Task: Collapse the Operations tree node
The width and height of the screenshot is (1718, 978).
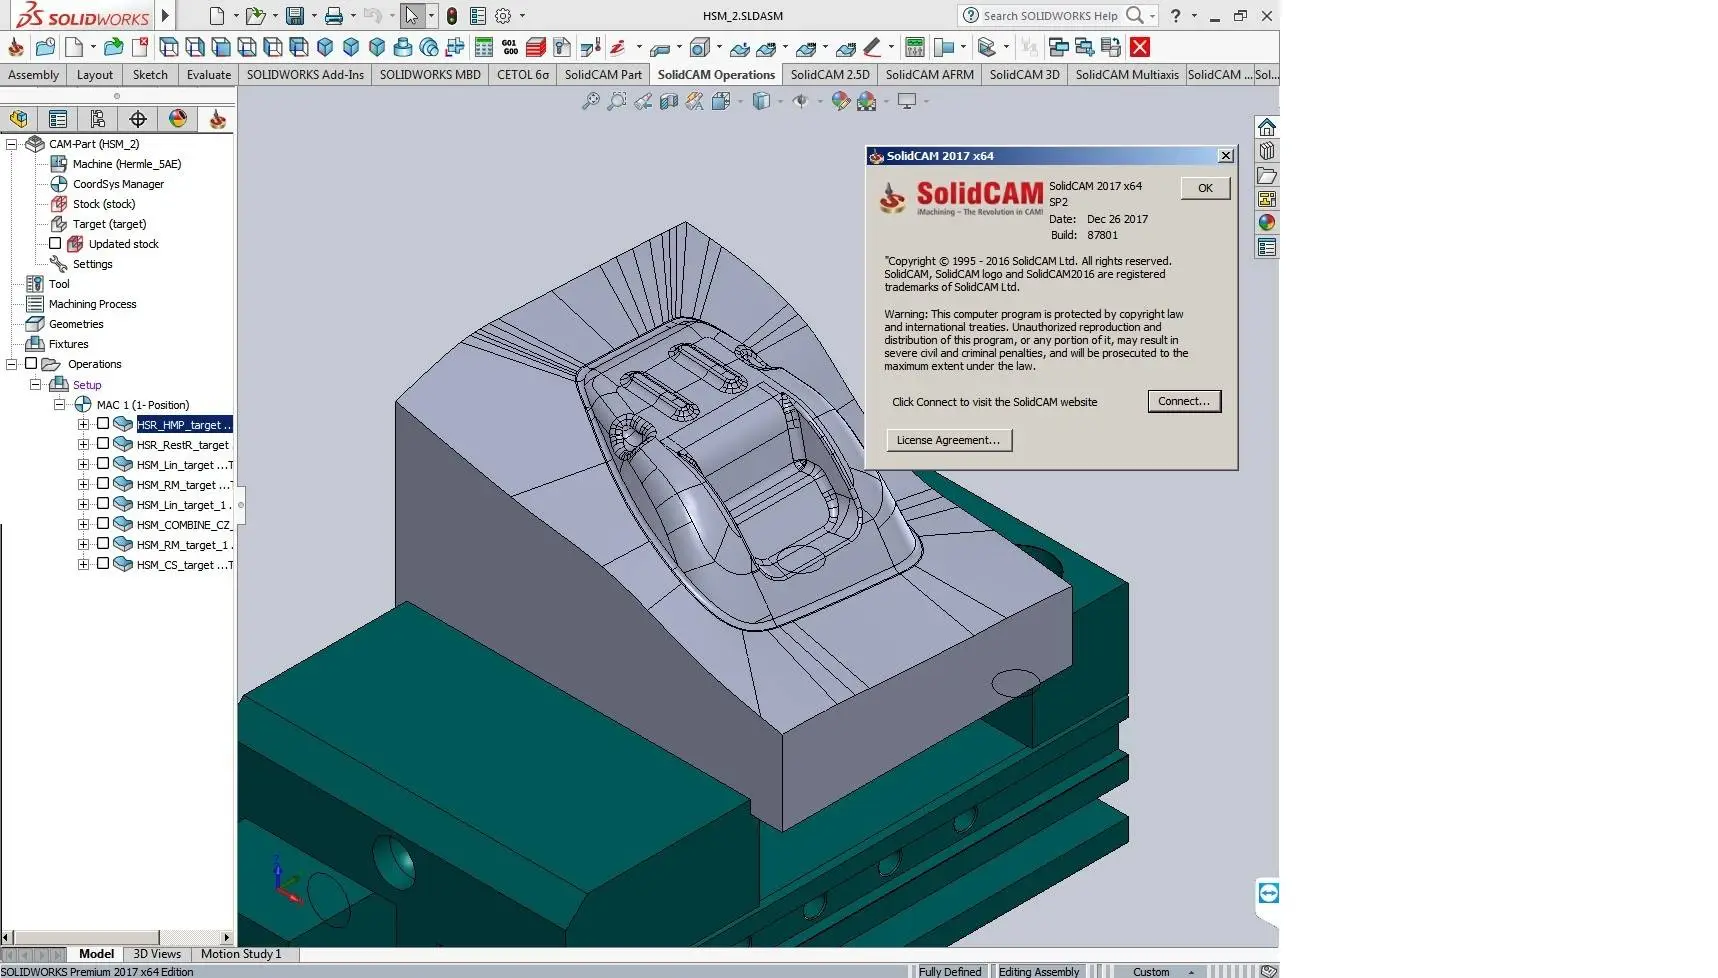Action: click(x=12, y=364)
